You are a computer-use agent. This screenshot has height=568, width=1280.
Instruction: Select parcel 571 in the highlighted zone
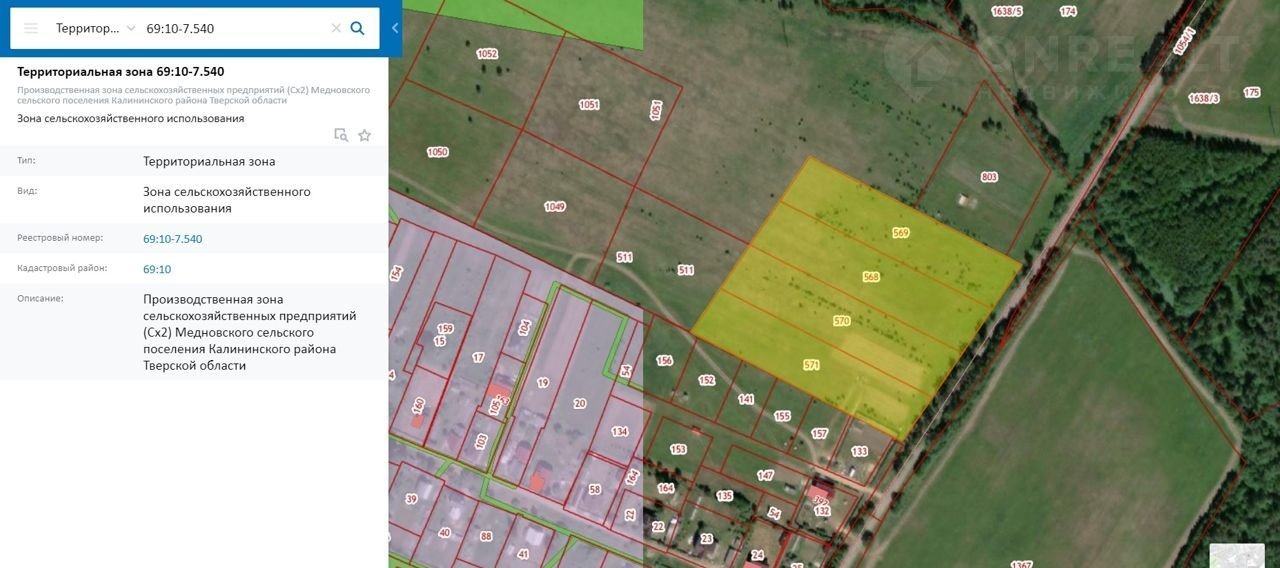811,365
